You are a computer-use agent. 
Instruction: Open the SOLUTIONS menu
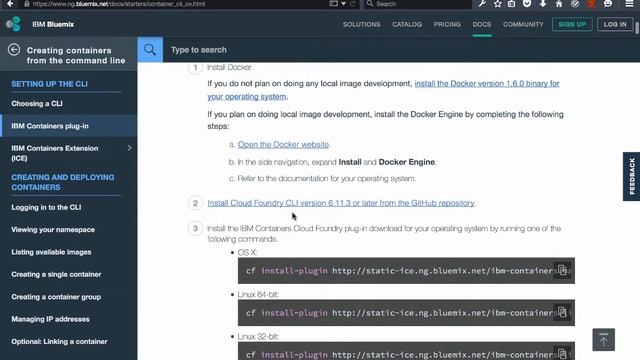coord(361,24)
